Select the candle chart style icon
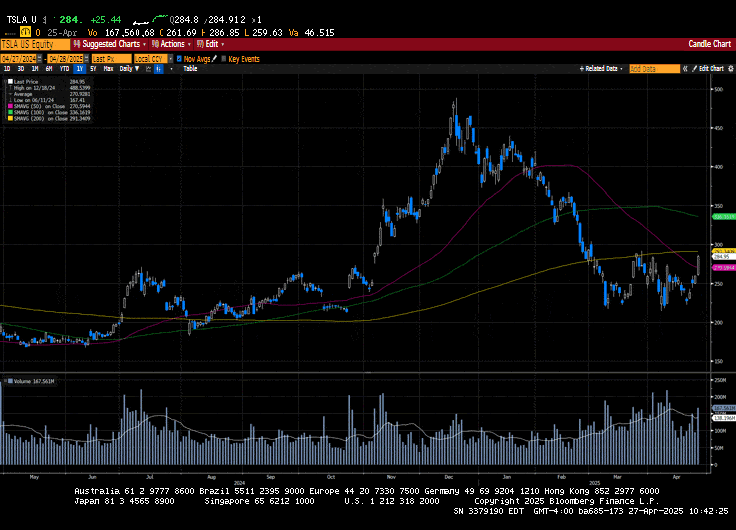 coord(158,69)
